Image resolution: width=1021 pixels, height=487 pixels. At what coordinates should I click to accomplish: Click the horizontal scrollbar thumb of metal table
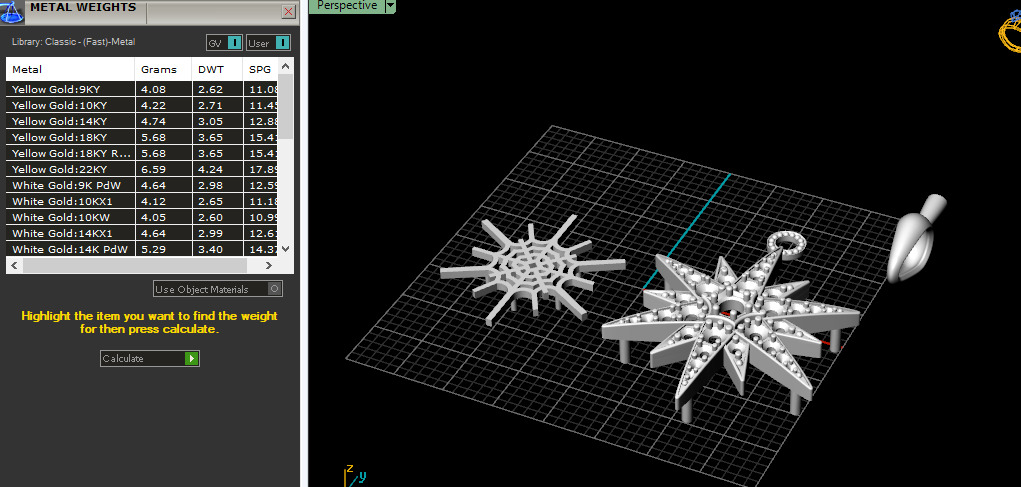pos(135,266)
